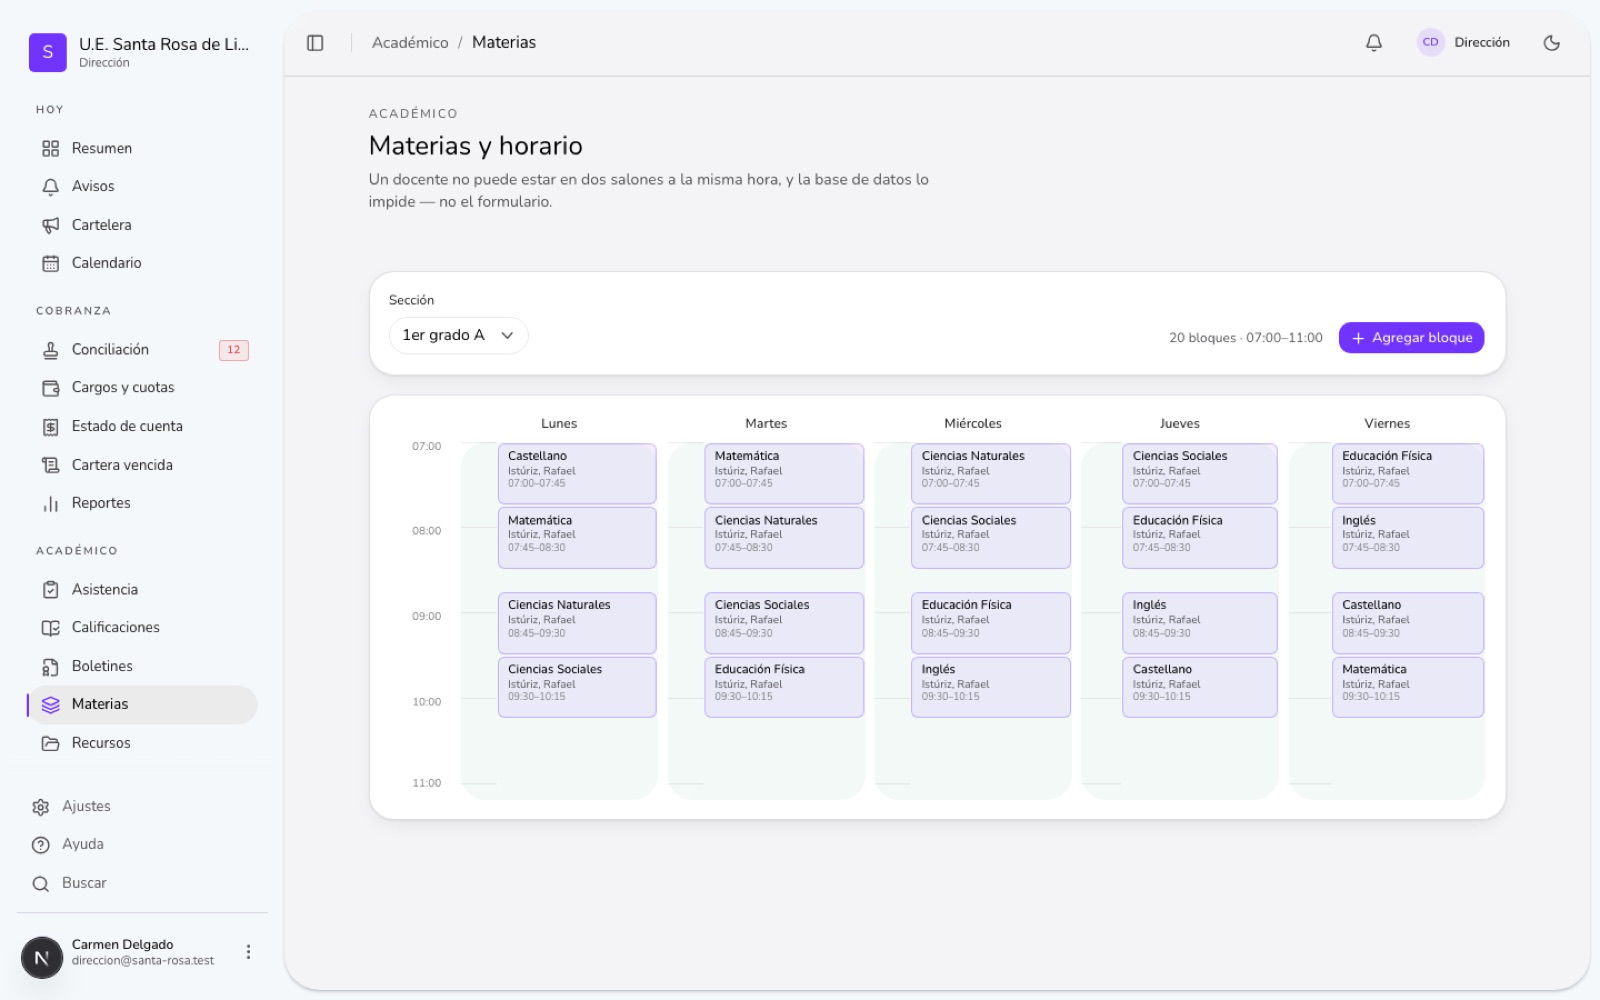Click the Avisos bell icon in sidebar
The image size is (1600, 1000).
tap(51, 187)
